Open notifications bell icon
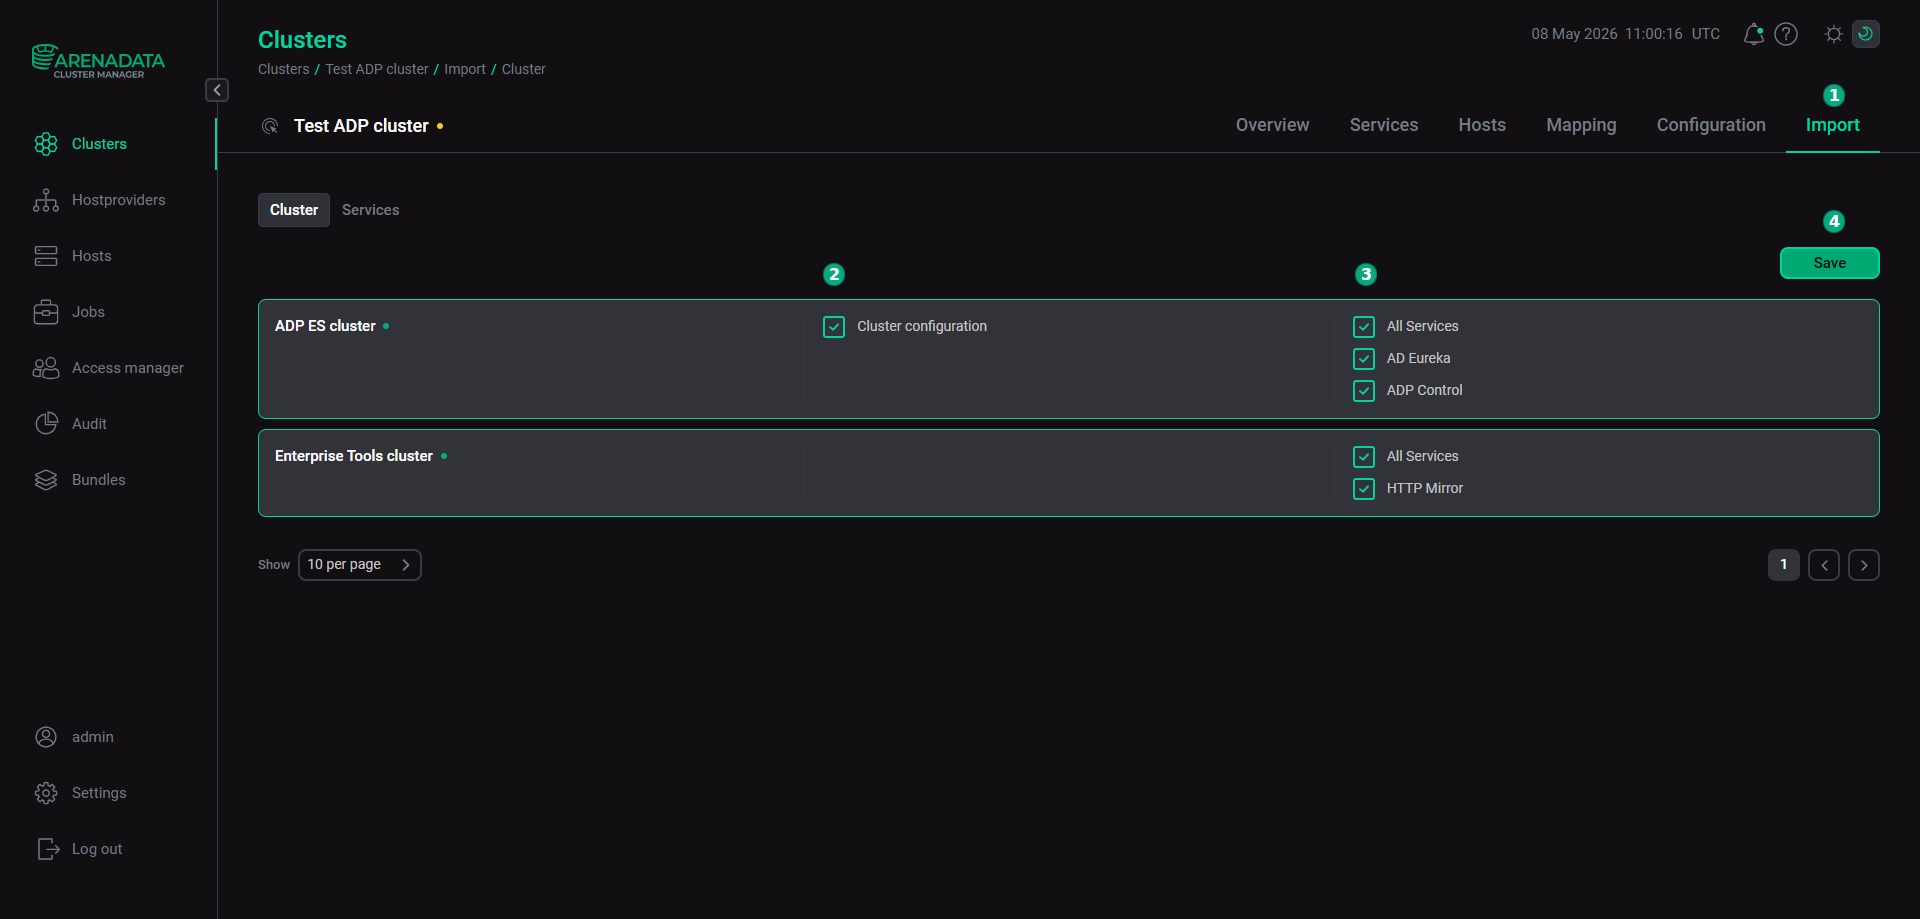This screenshot has height=919, width=1920. pos(1753,34)
